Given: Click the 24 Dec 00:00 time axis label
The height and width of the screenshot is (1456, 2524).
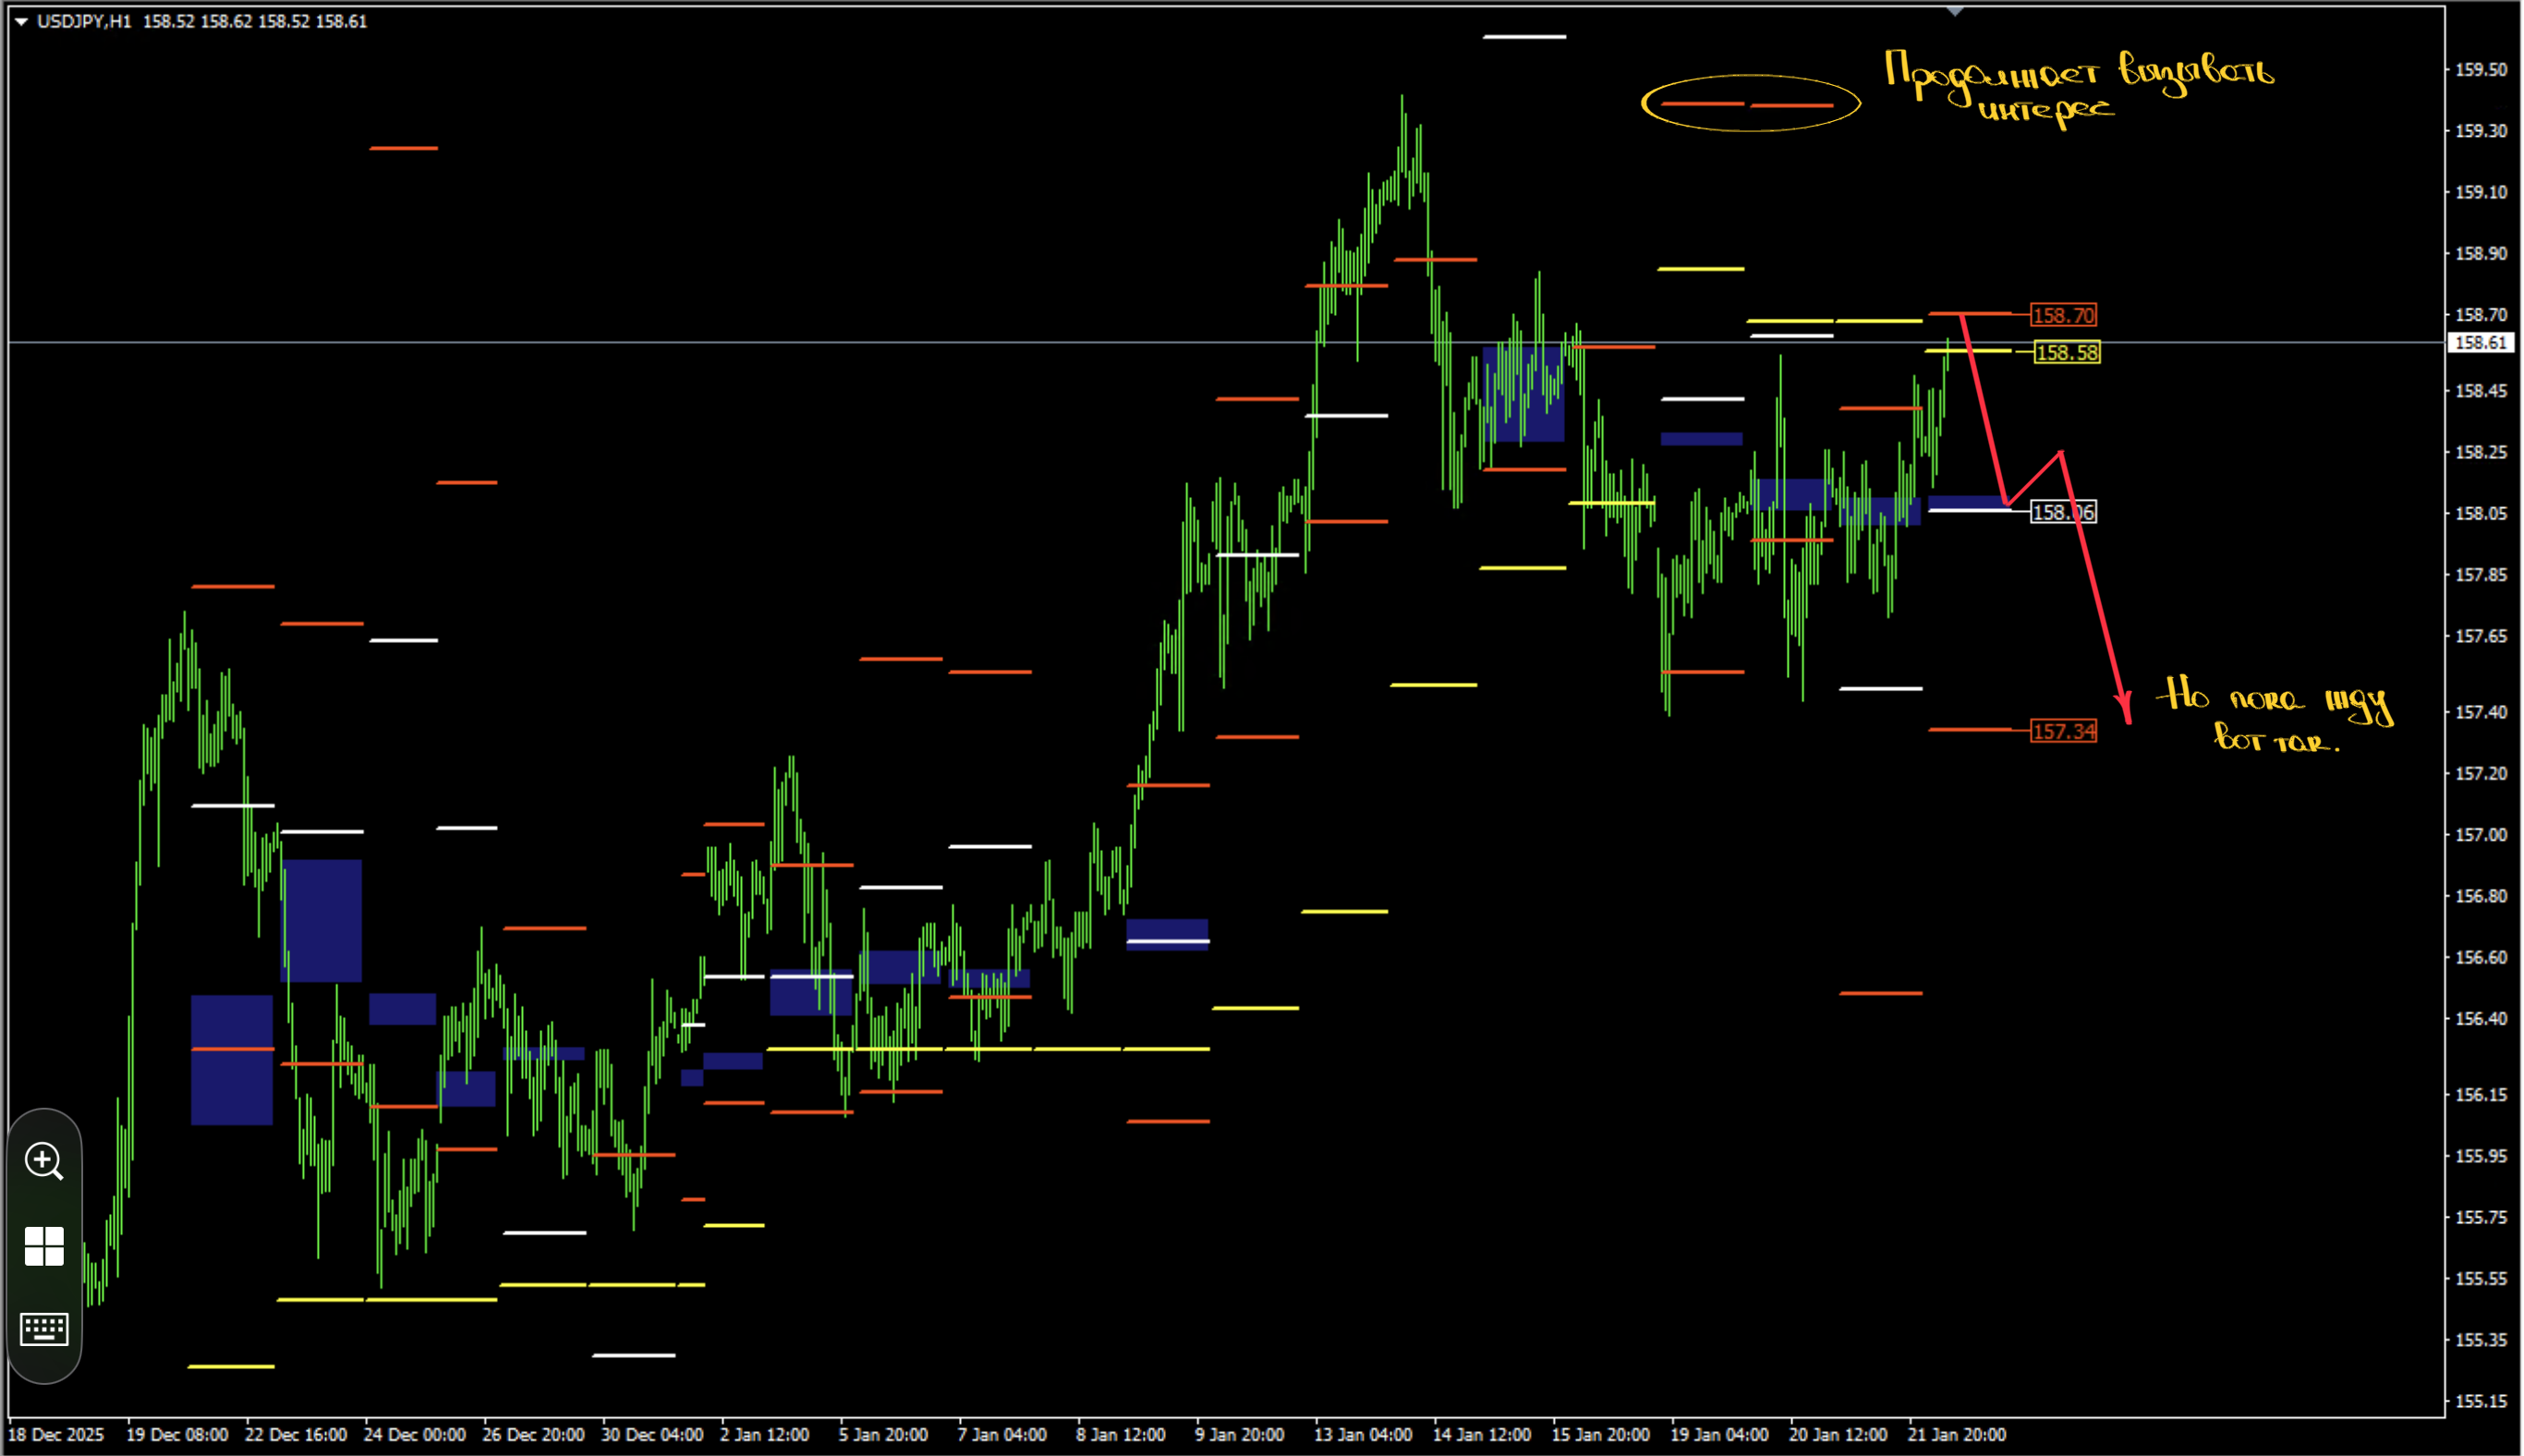Looking at the screenshot, I should [x=415, y=1434].
